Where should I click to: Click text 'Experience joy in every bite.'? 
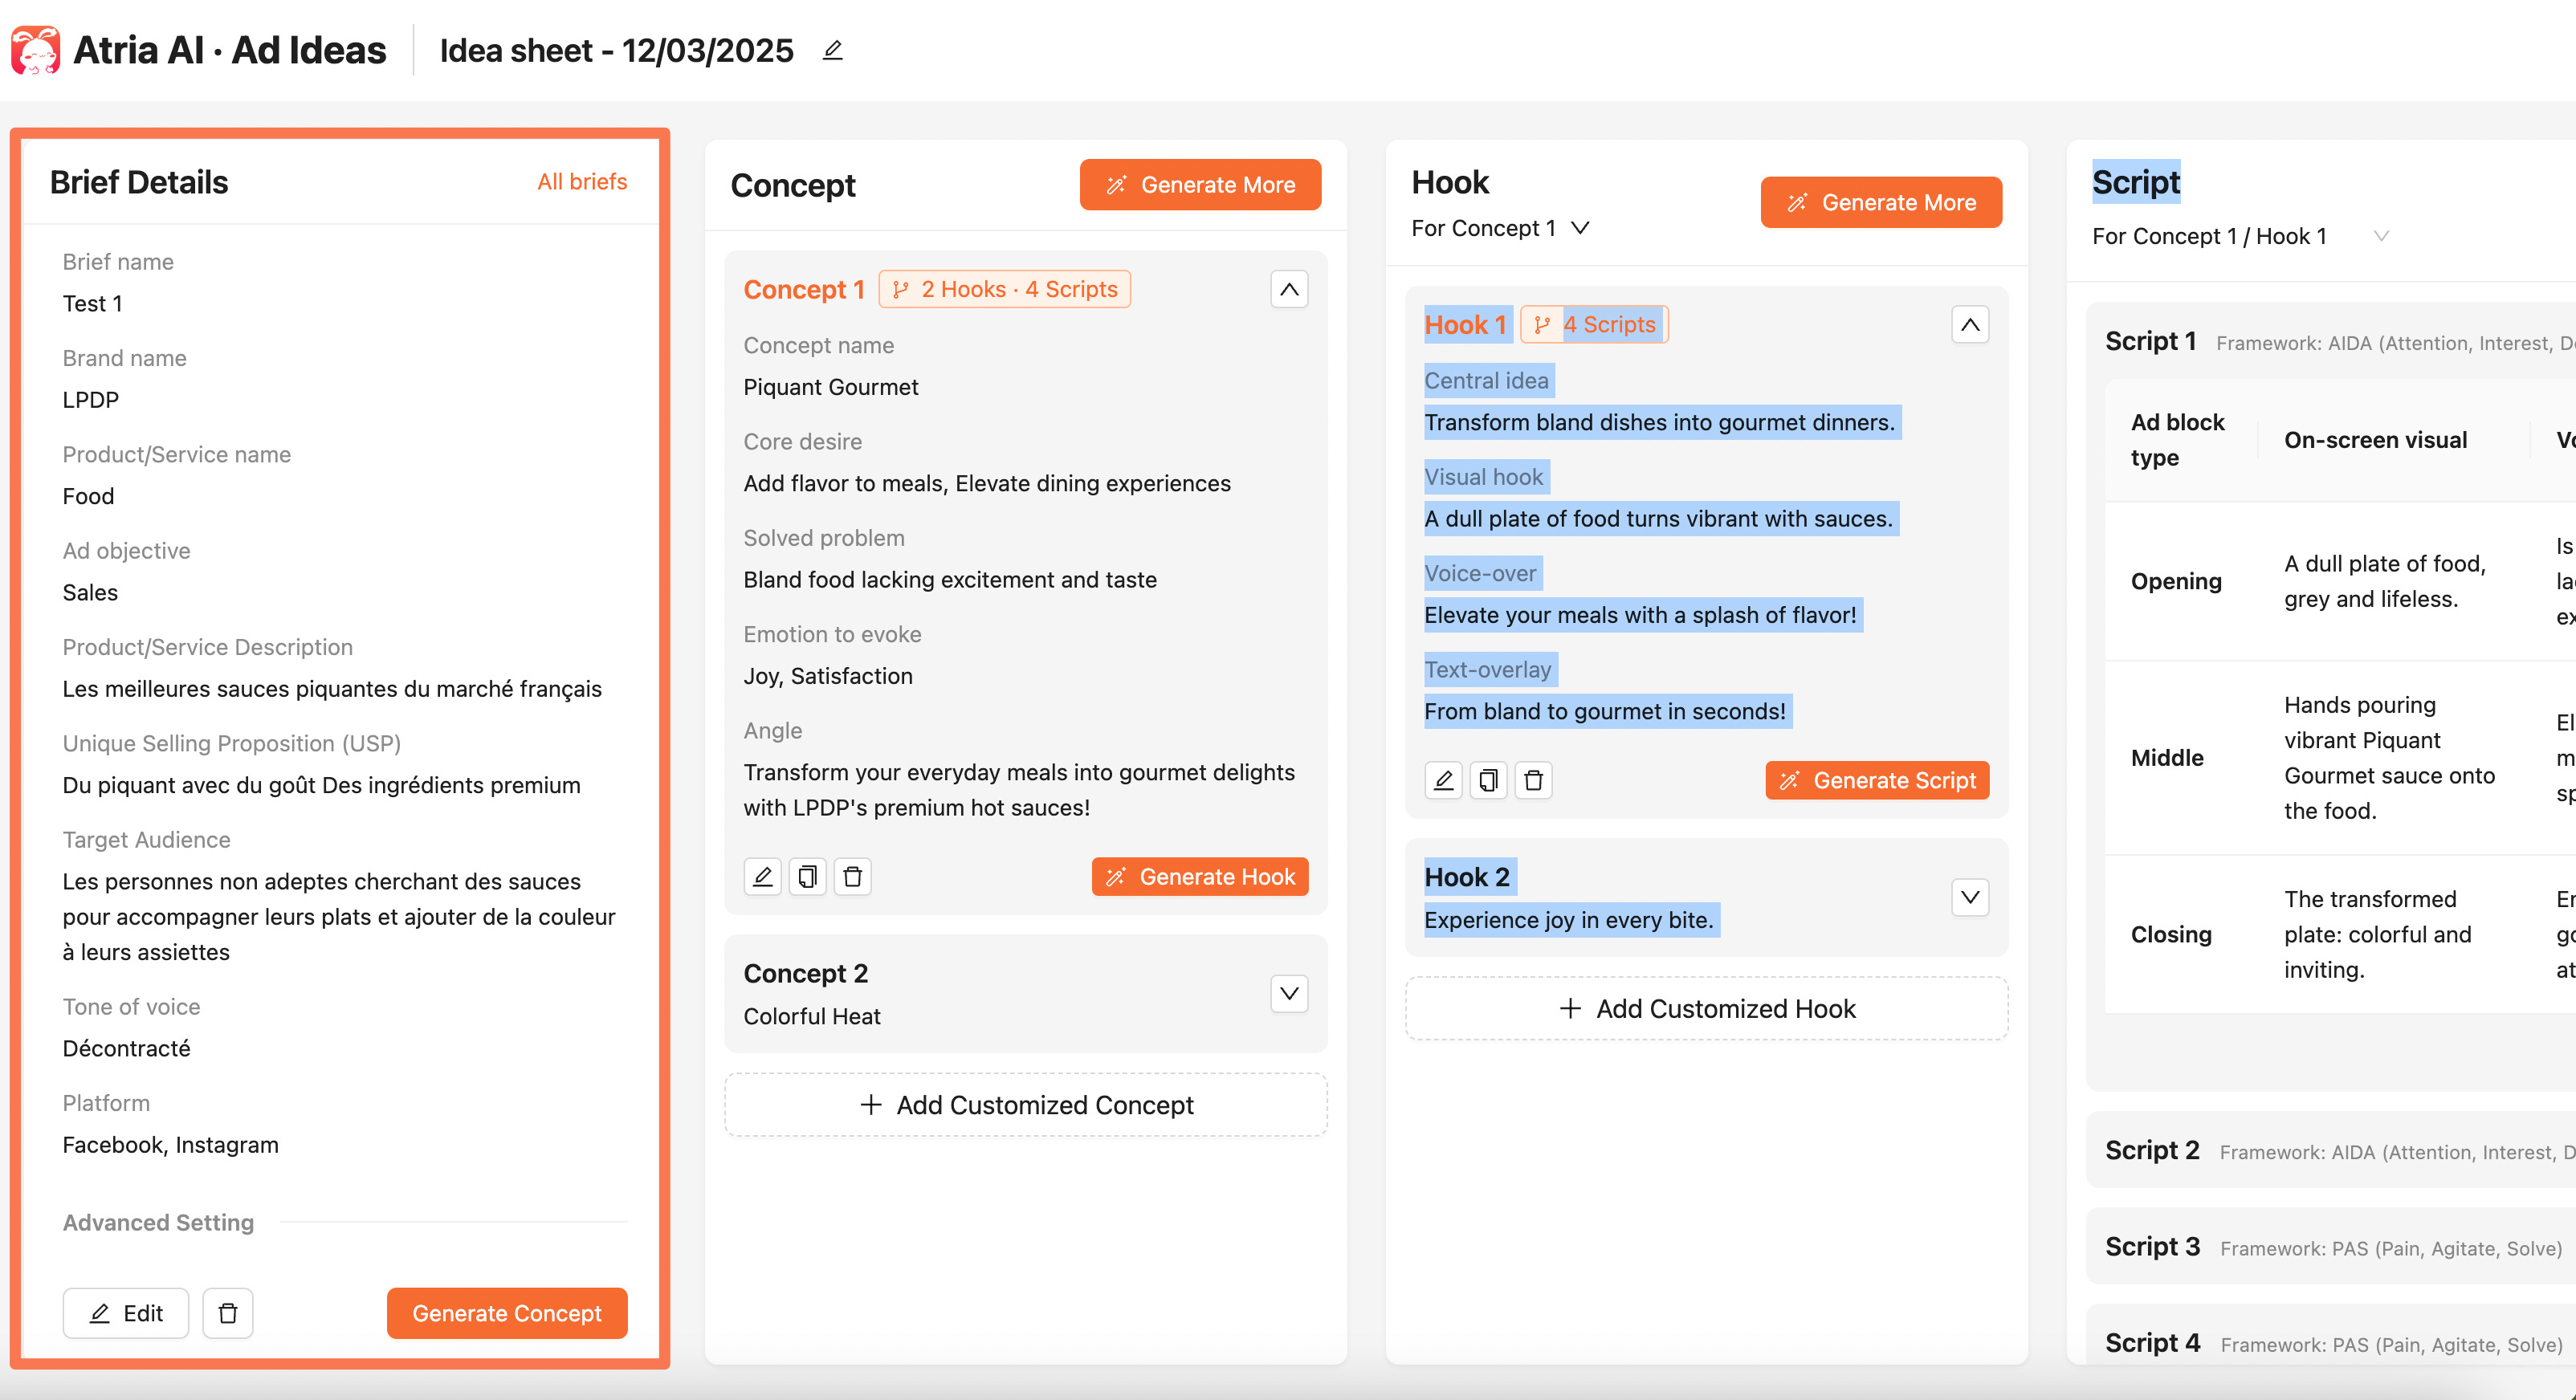(x=1569, y=920)
